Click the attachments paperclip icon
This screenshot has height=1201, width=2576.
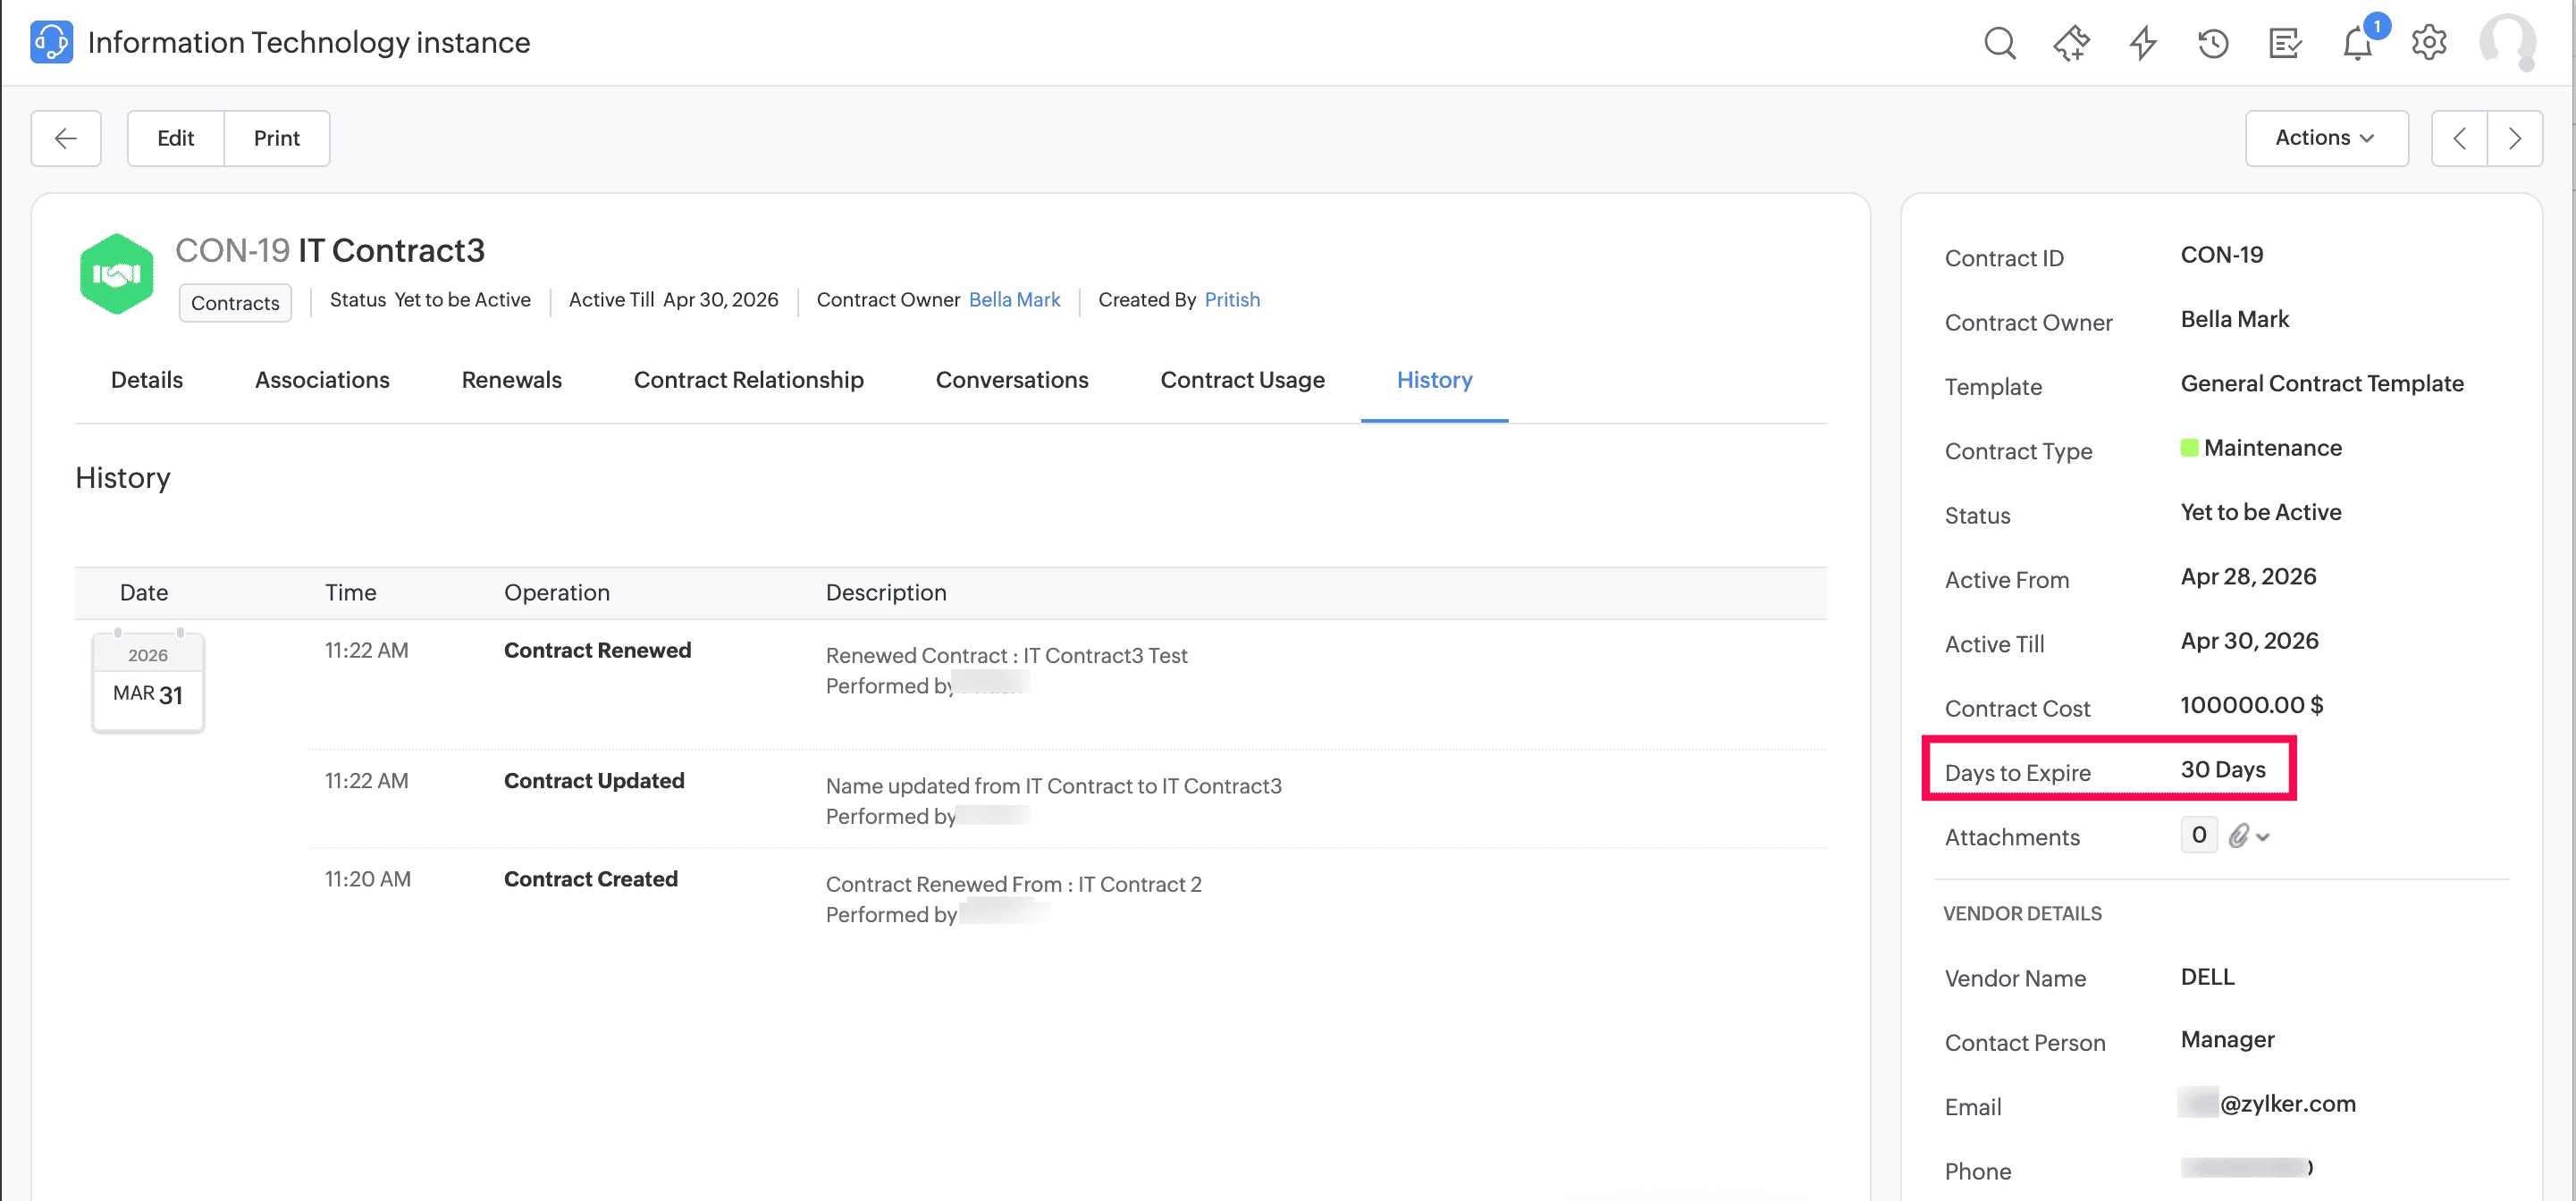tap(2238, 835)
